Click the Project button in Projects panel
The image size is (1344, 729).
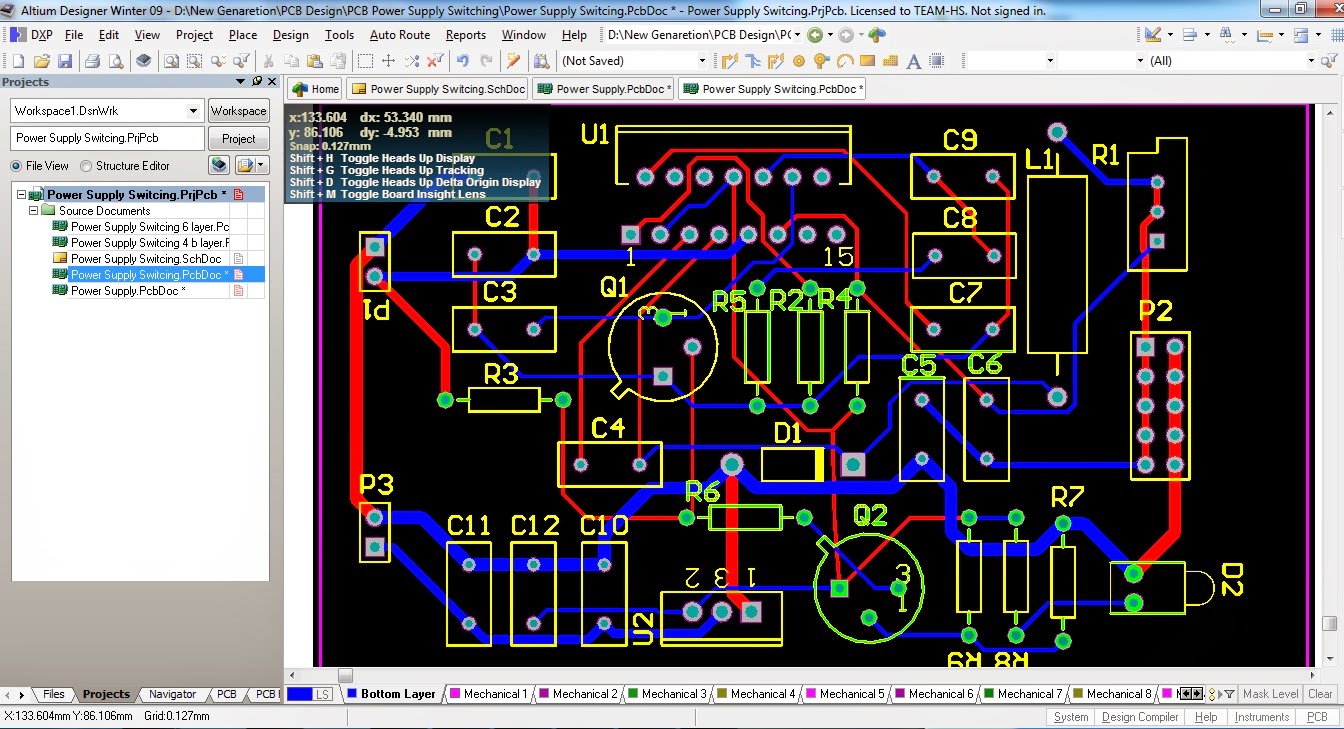tap(238, 139)
